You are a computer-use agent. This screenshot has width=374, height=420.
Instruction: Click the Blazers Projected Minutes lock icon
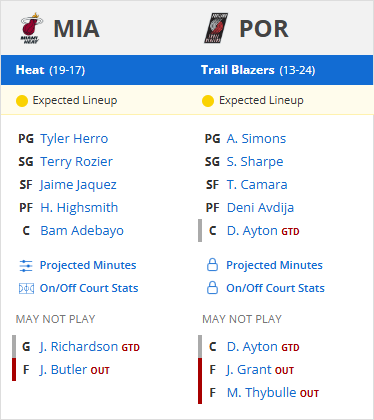click(212, 265)
